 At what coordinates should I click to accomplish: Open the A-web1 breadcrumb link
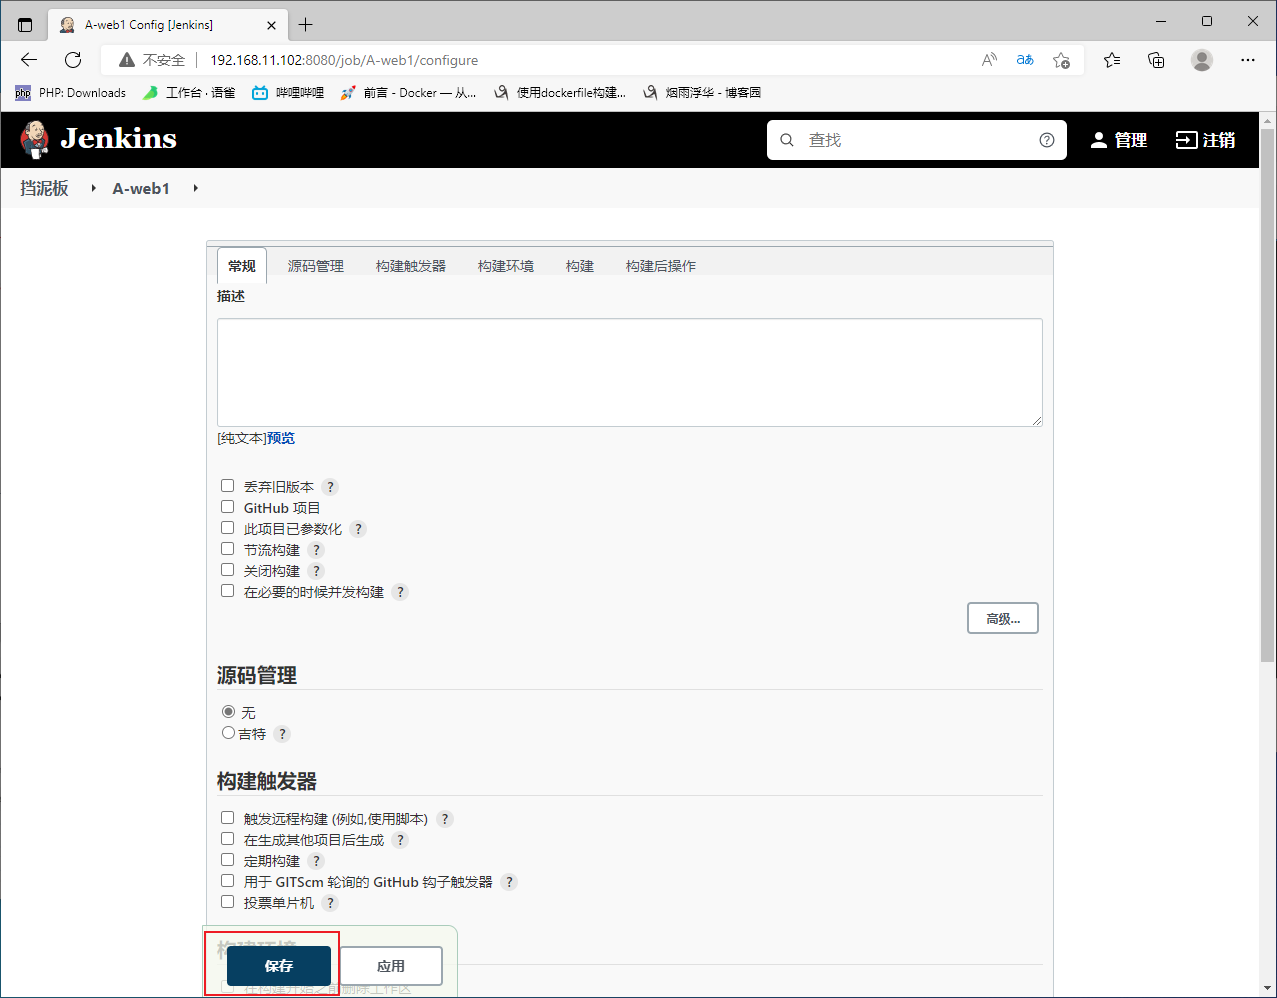pyautogui.click(x=141, y=188)
